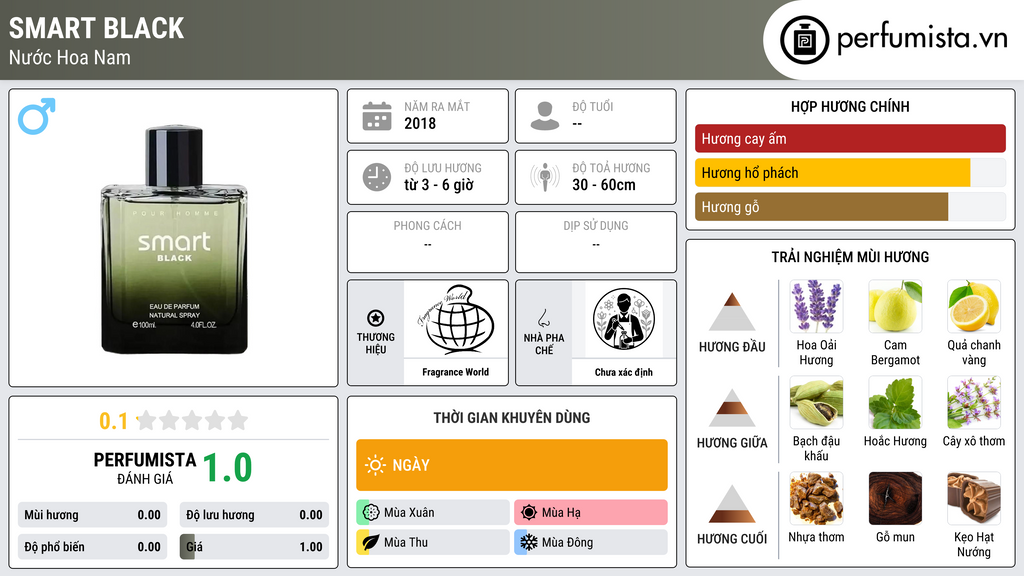This screenshot has height=576, width=1024.
Task: Click the PERFUMISTA đánh giá label
Action: [145, 468]
